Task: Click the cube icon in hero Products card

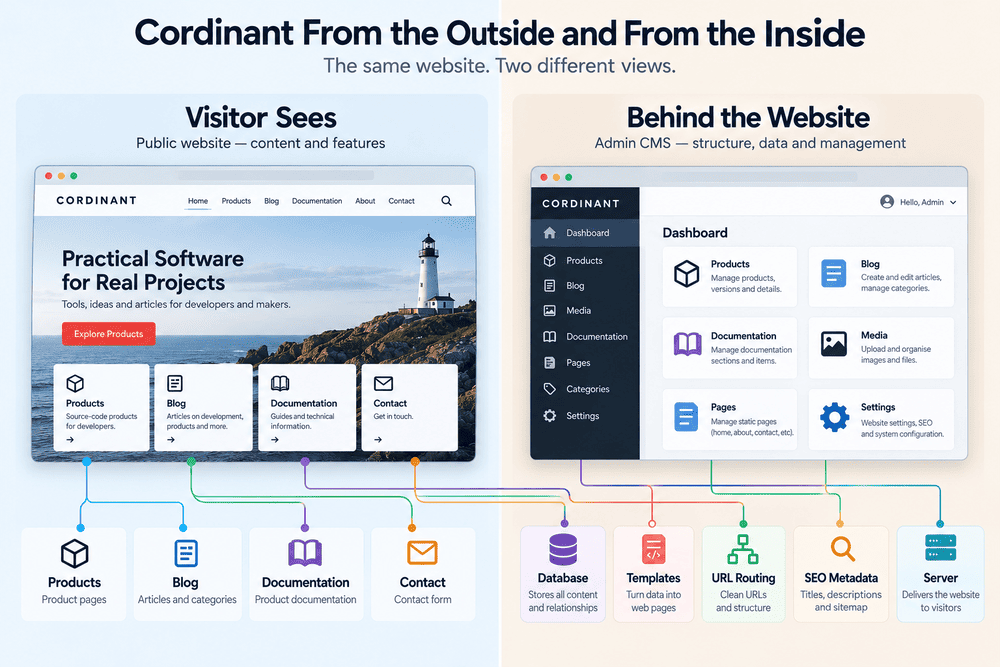Action: click(x=75, y=383)
